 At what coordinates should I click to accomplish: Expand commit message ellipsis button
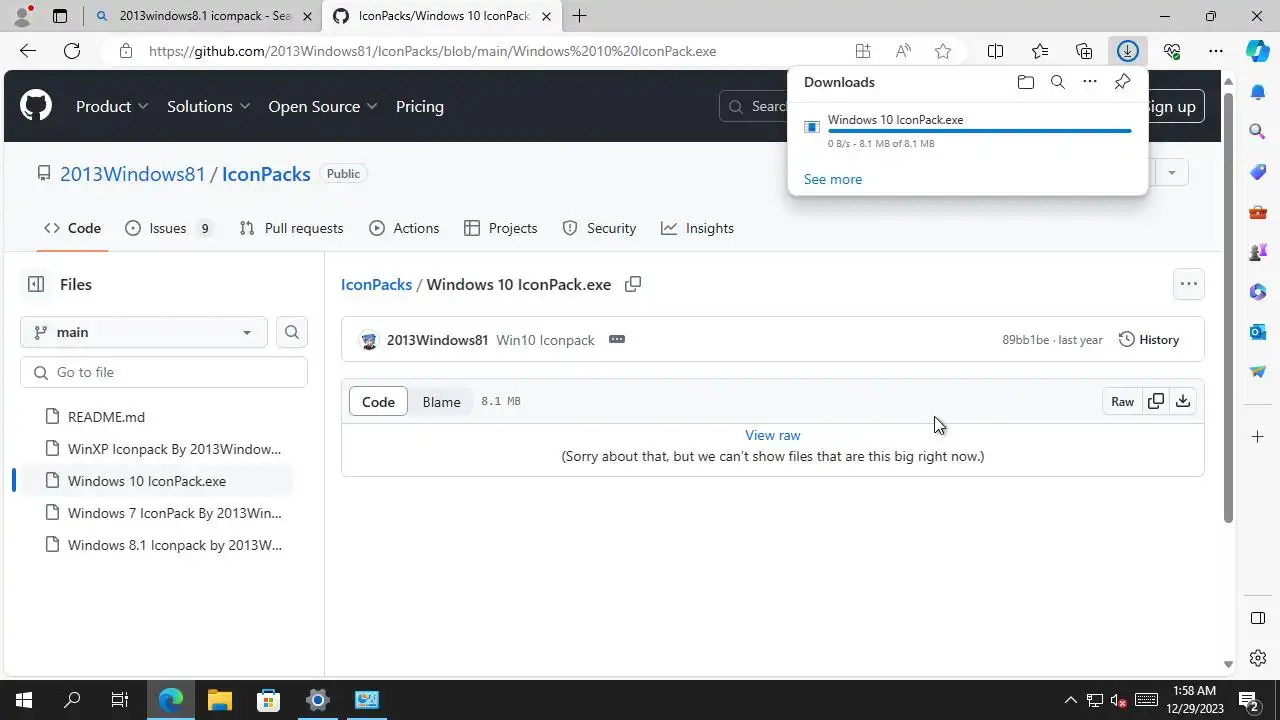point(617,340)
